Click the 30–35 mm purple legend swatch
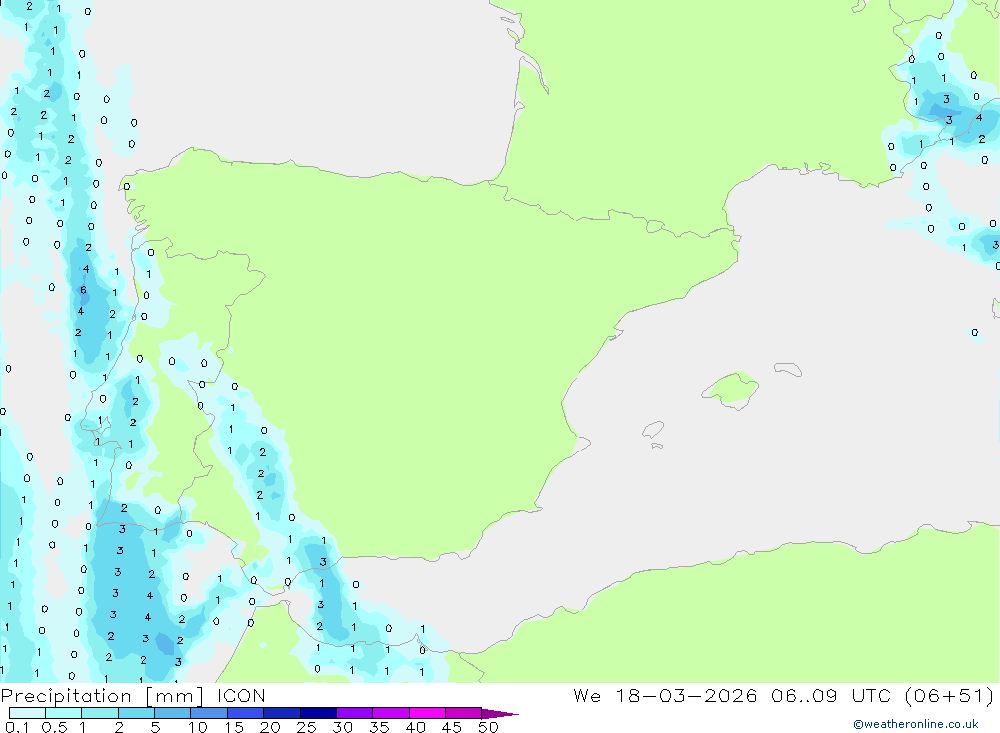Screen dimensions: 1000x733 (x=355, y=713)
